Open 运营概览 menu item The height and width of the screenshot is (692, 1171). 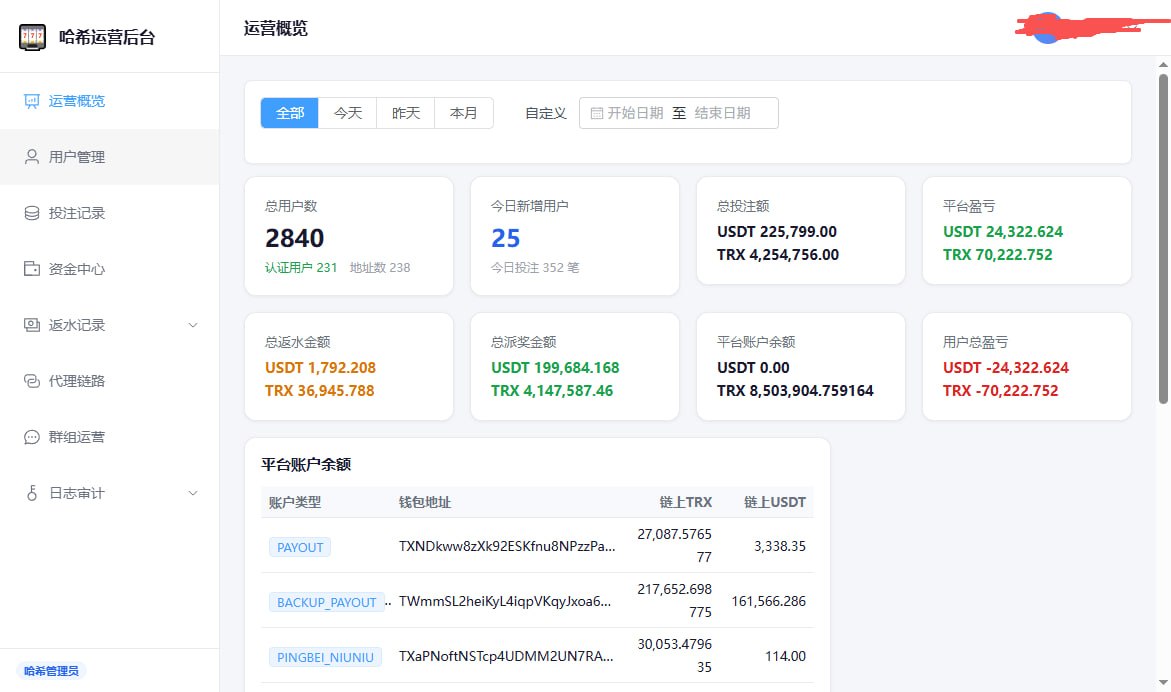[x=110, y=101]
